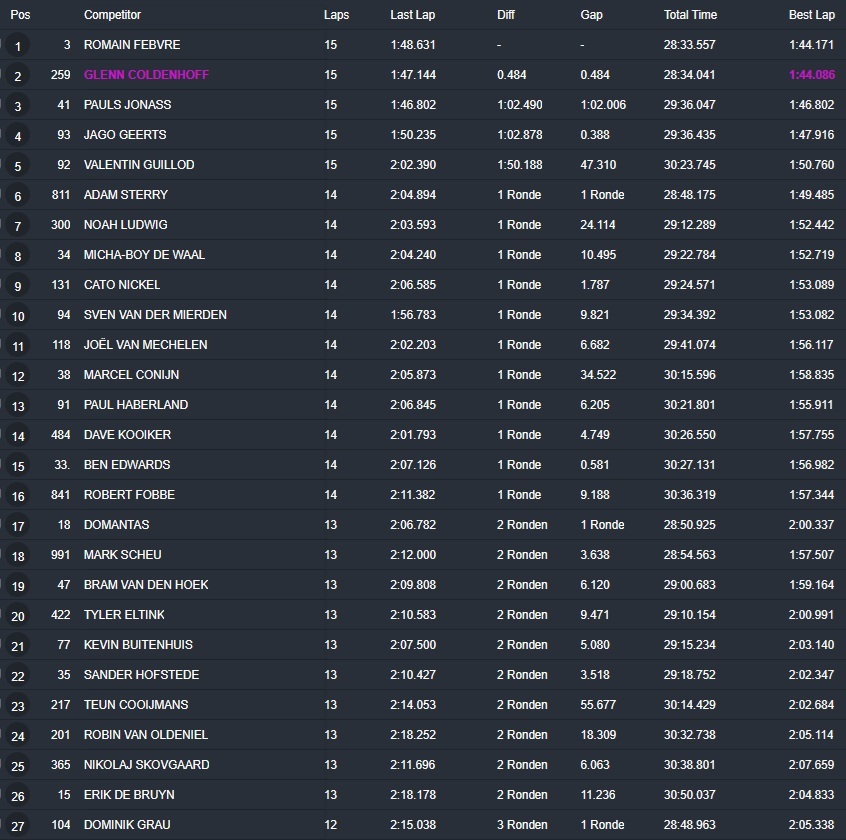Open competitor Pauls Jonass row
The width and height of the screenshot is (846, 840).
pos(127,105)
